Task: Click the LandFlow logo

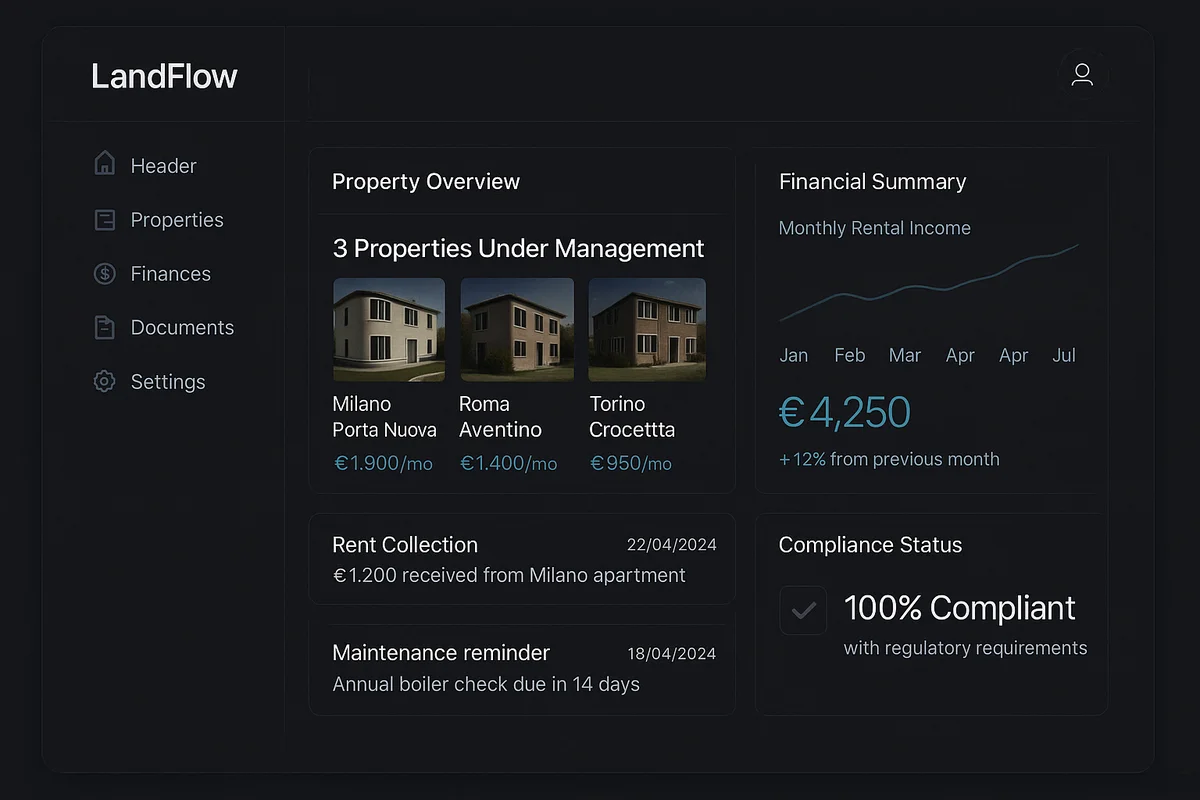Action: pos(164,76)
